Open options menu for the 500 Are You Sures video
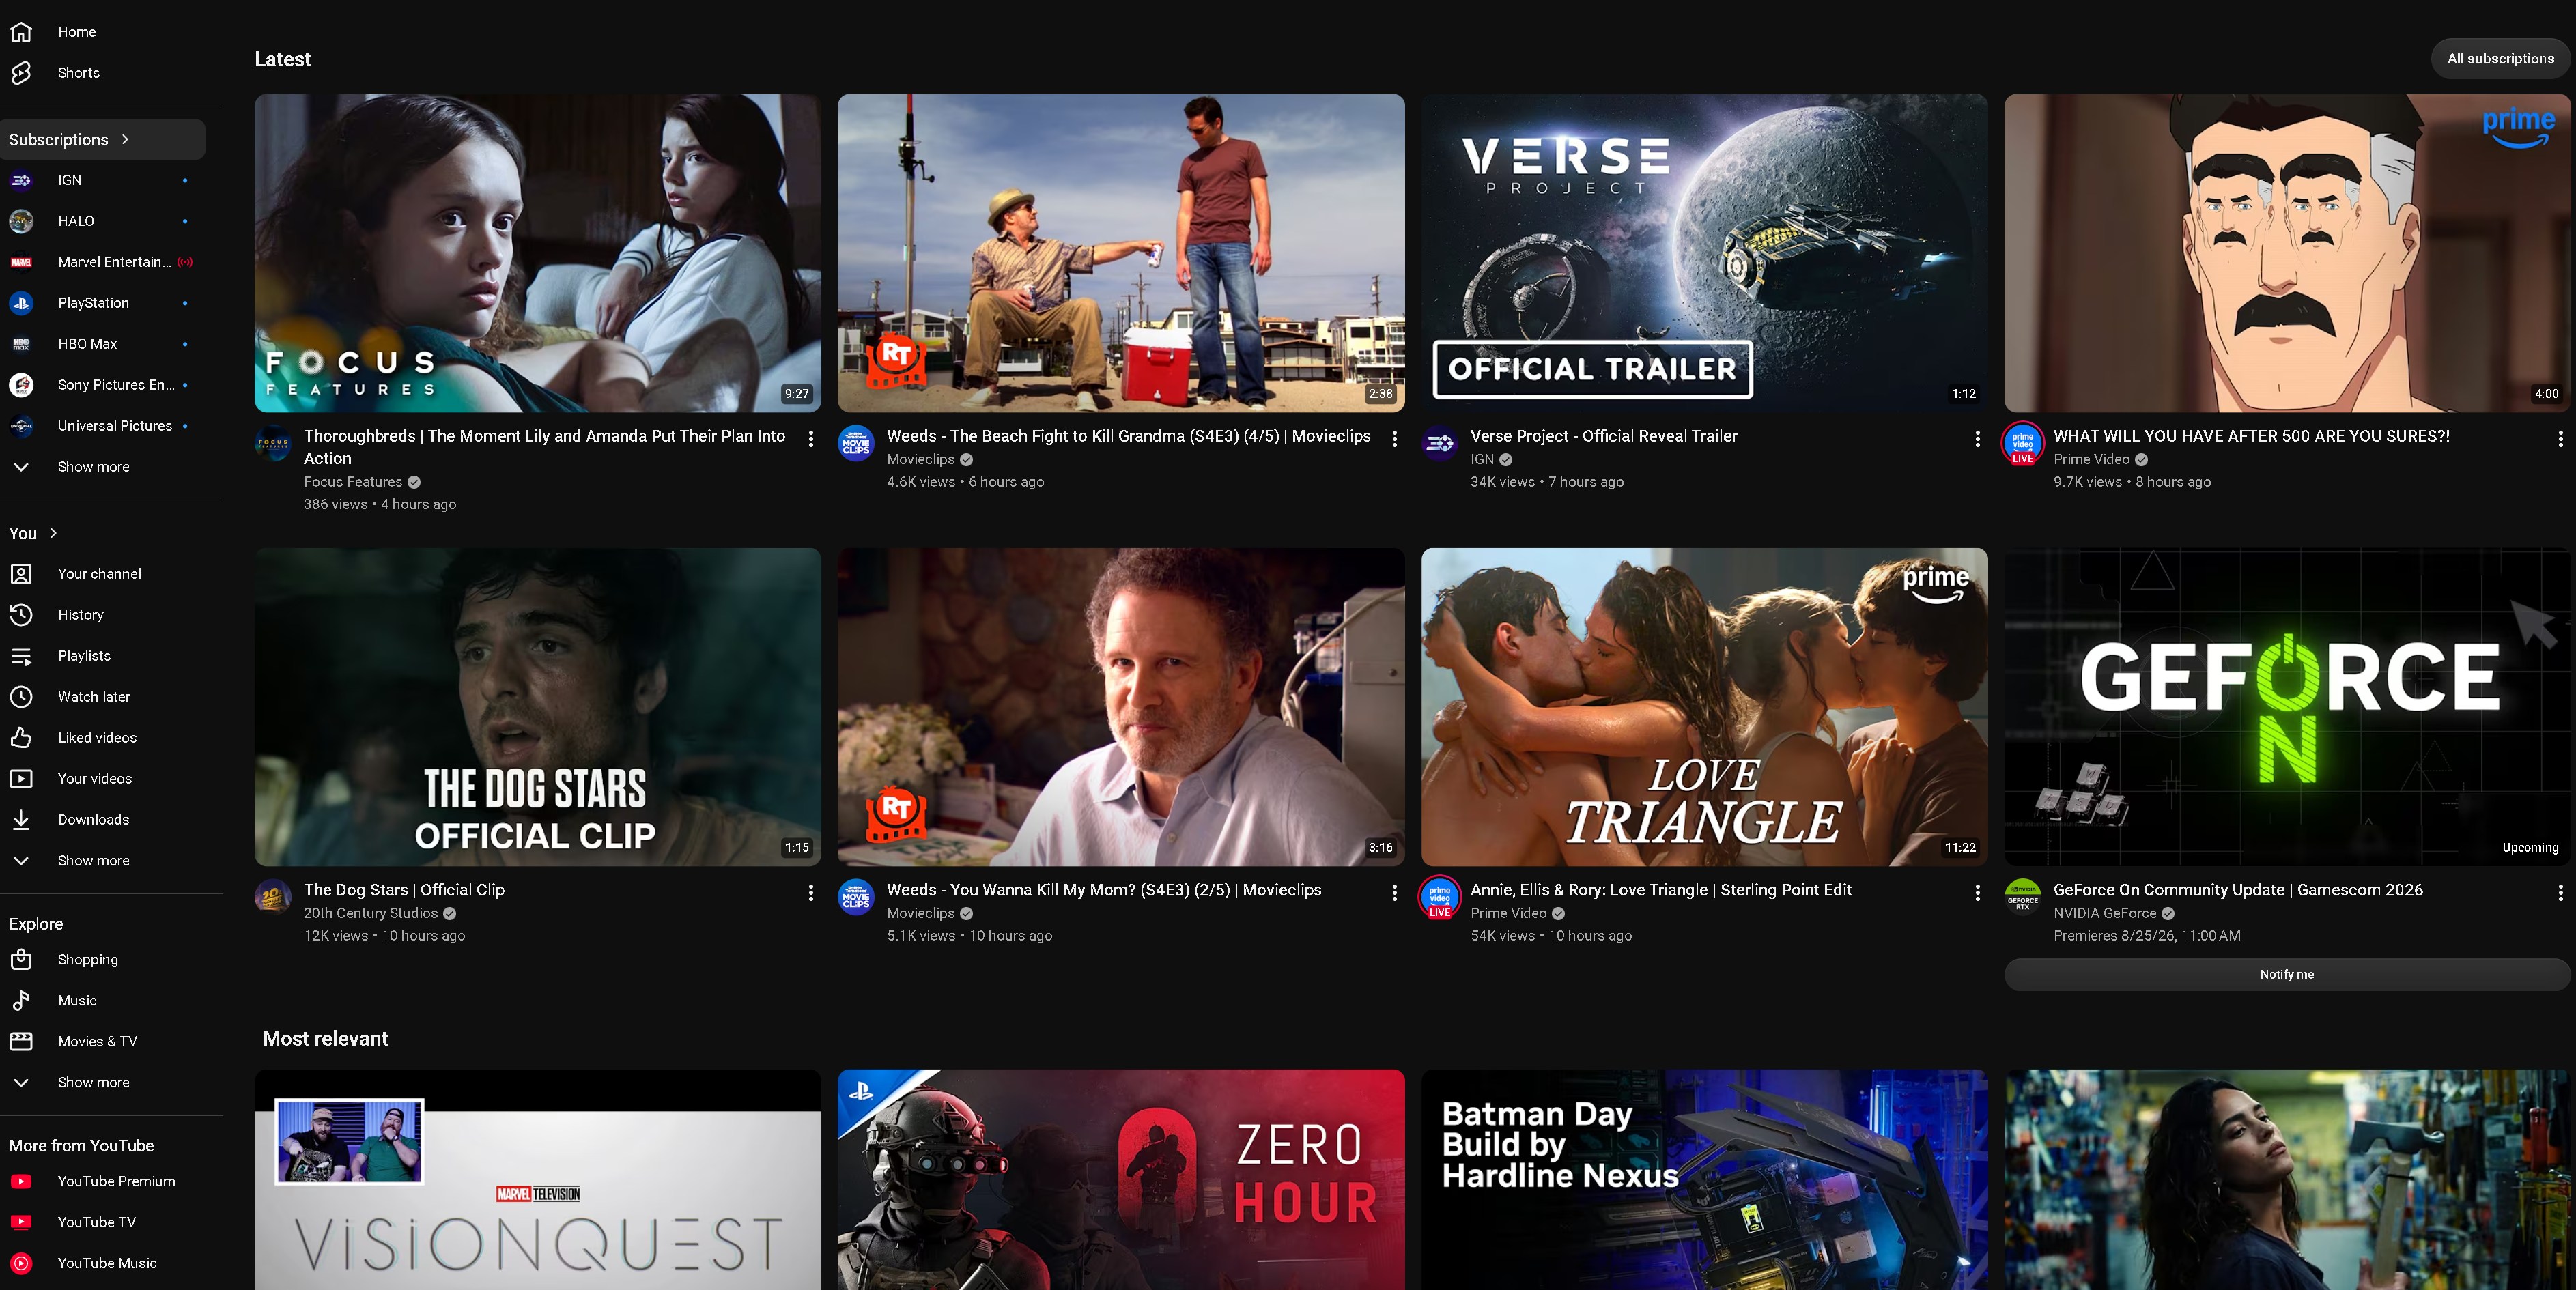 2561,439
